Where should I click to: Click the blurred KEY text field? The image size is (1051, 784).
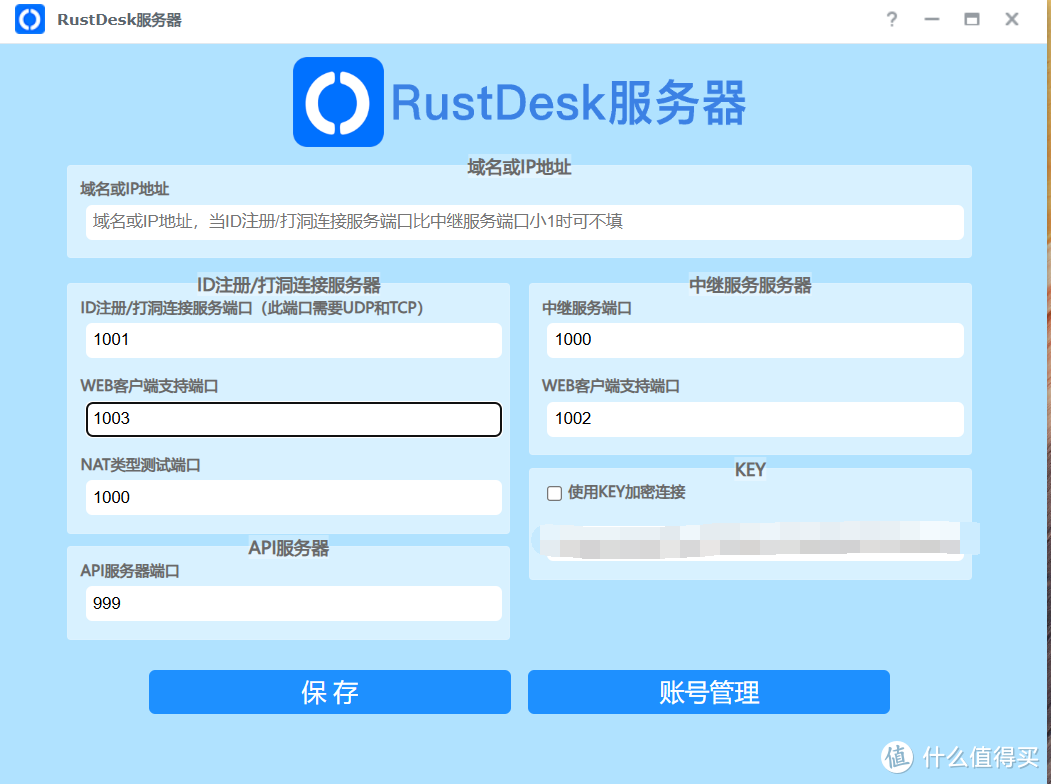[x=755, y=543]
